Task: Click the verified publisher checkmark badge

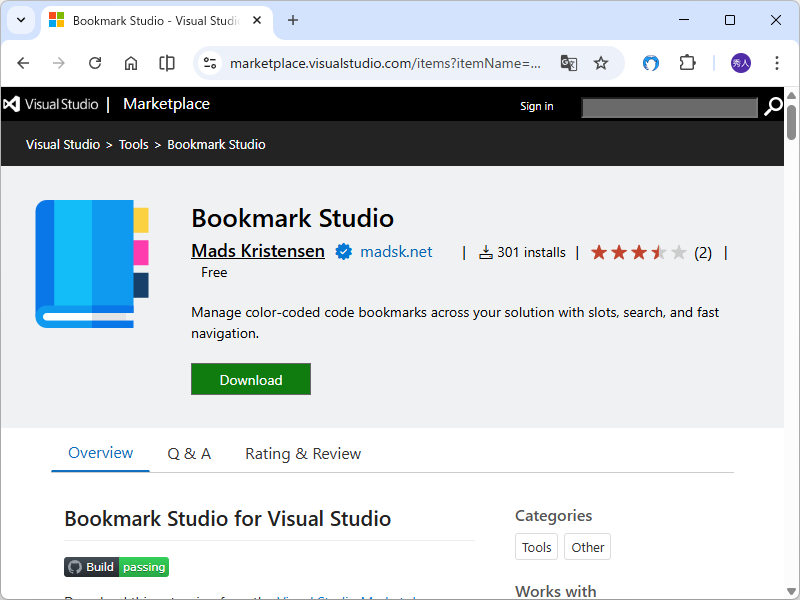Action: click(x=344, y=252)
